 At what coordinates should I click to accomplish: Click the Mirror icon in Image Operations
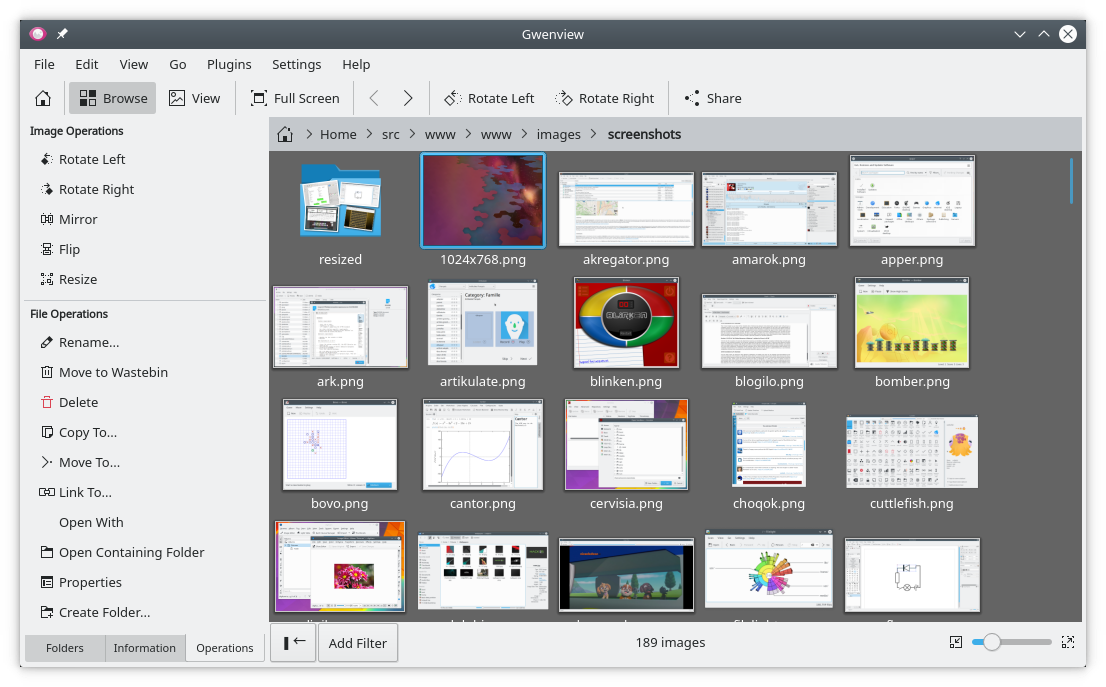[47, 219]
